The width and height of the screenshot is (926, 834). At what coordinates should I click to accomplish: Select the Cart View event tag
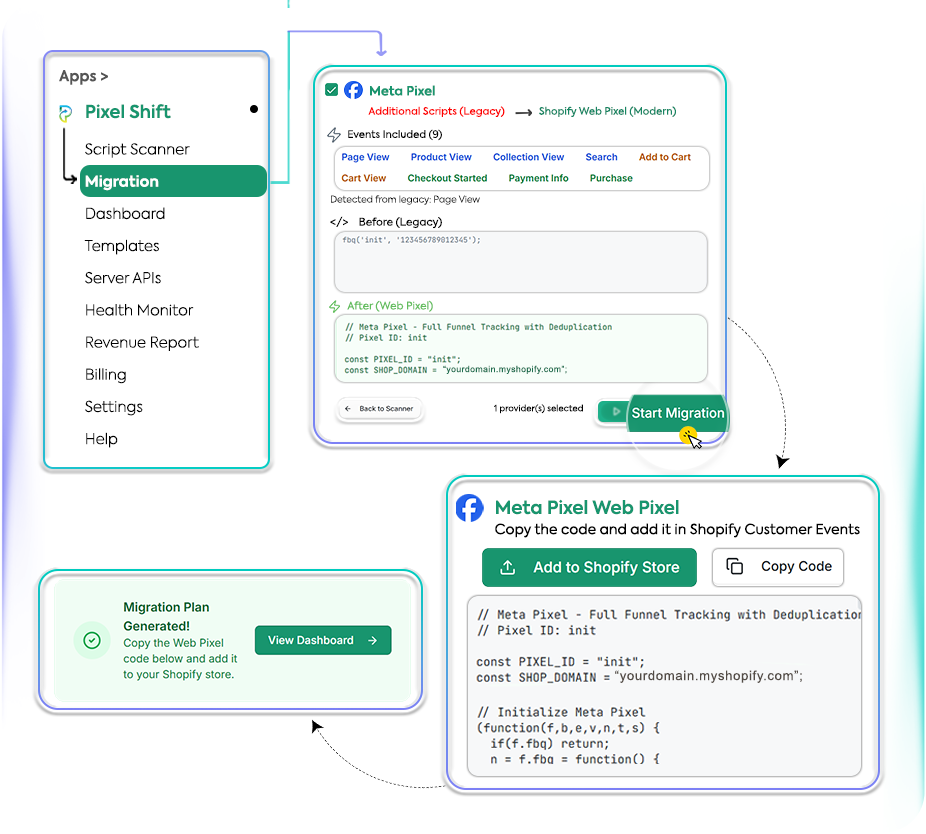coord(364,178)
